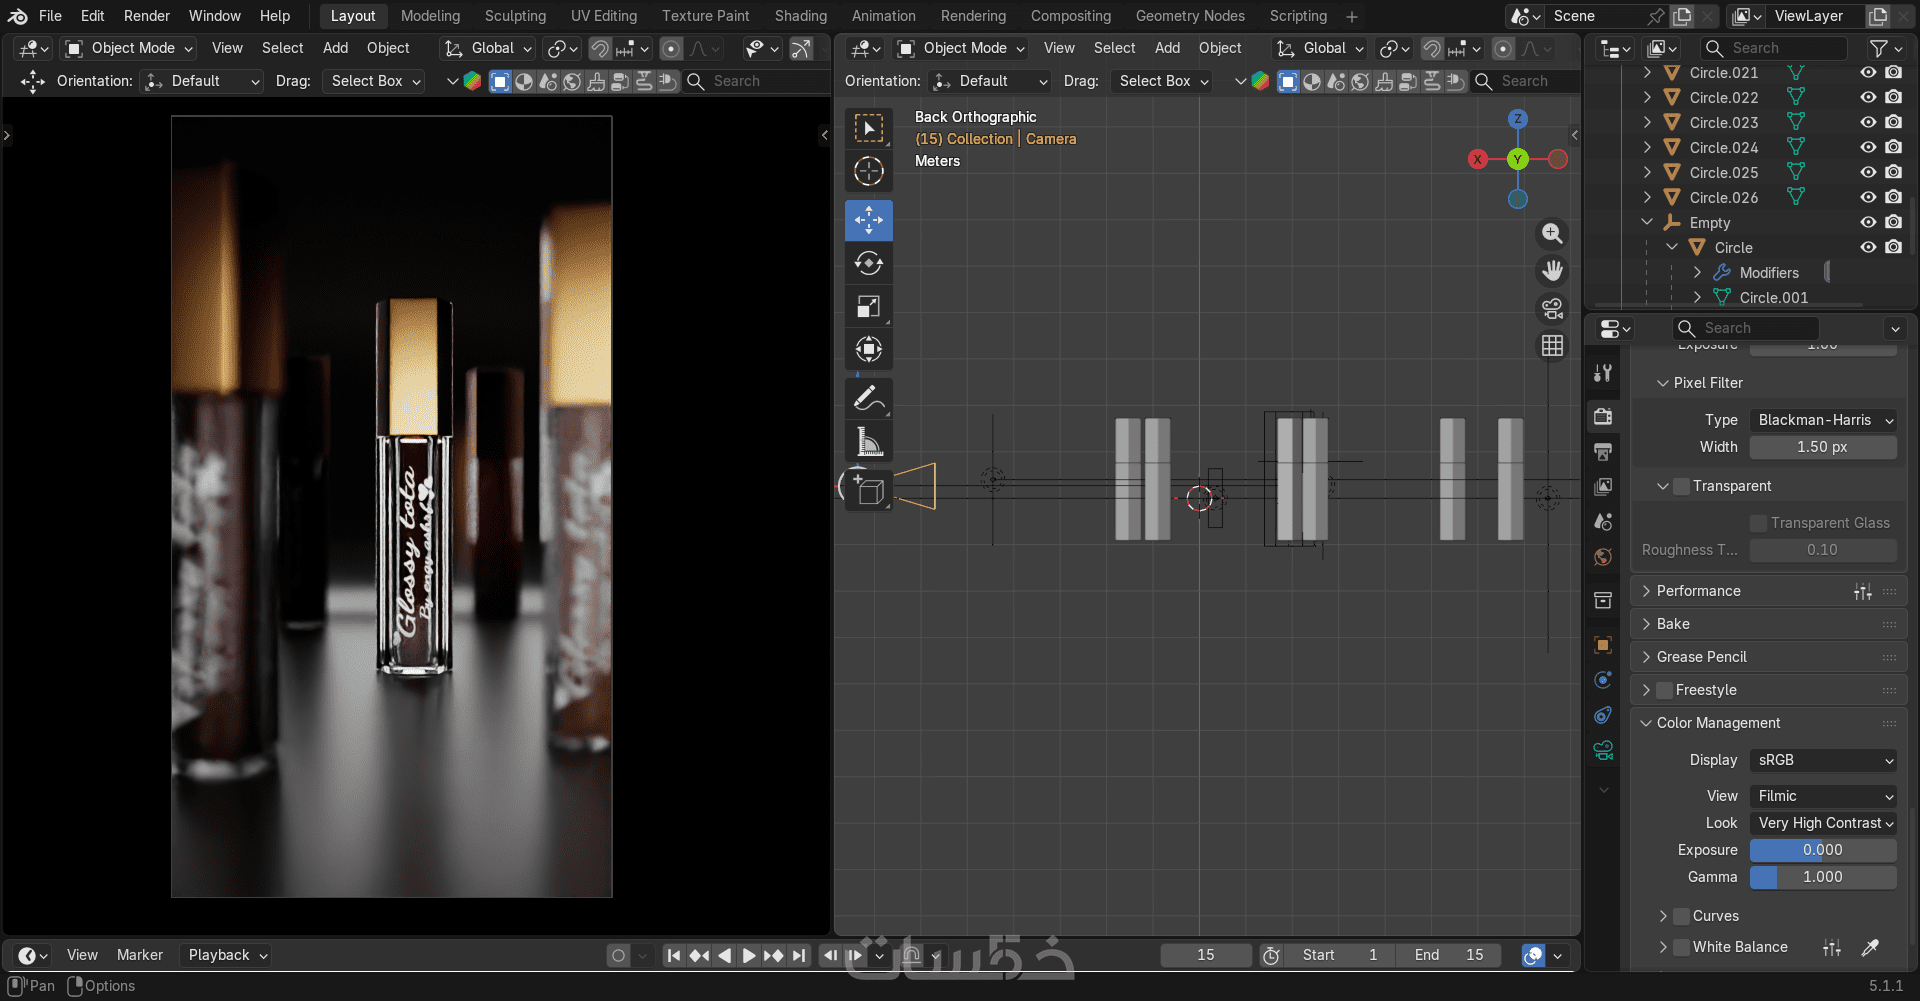Viewport: 1920px width, 1001px height.
Task: Open the Object Data camera properties tab
Action: tap(1603, 750)
